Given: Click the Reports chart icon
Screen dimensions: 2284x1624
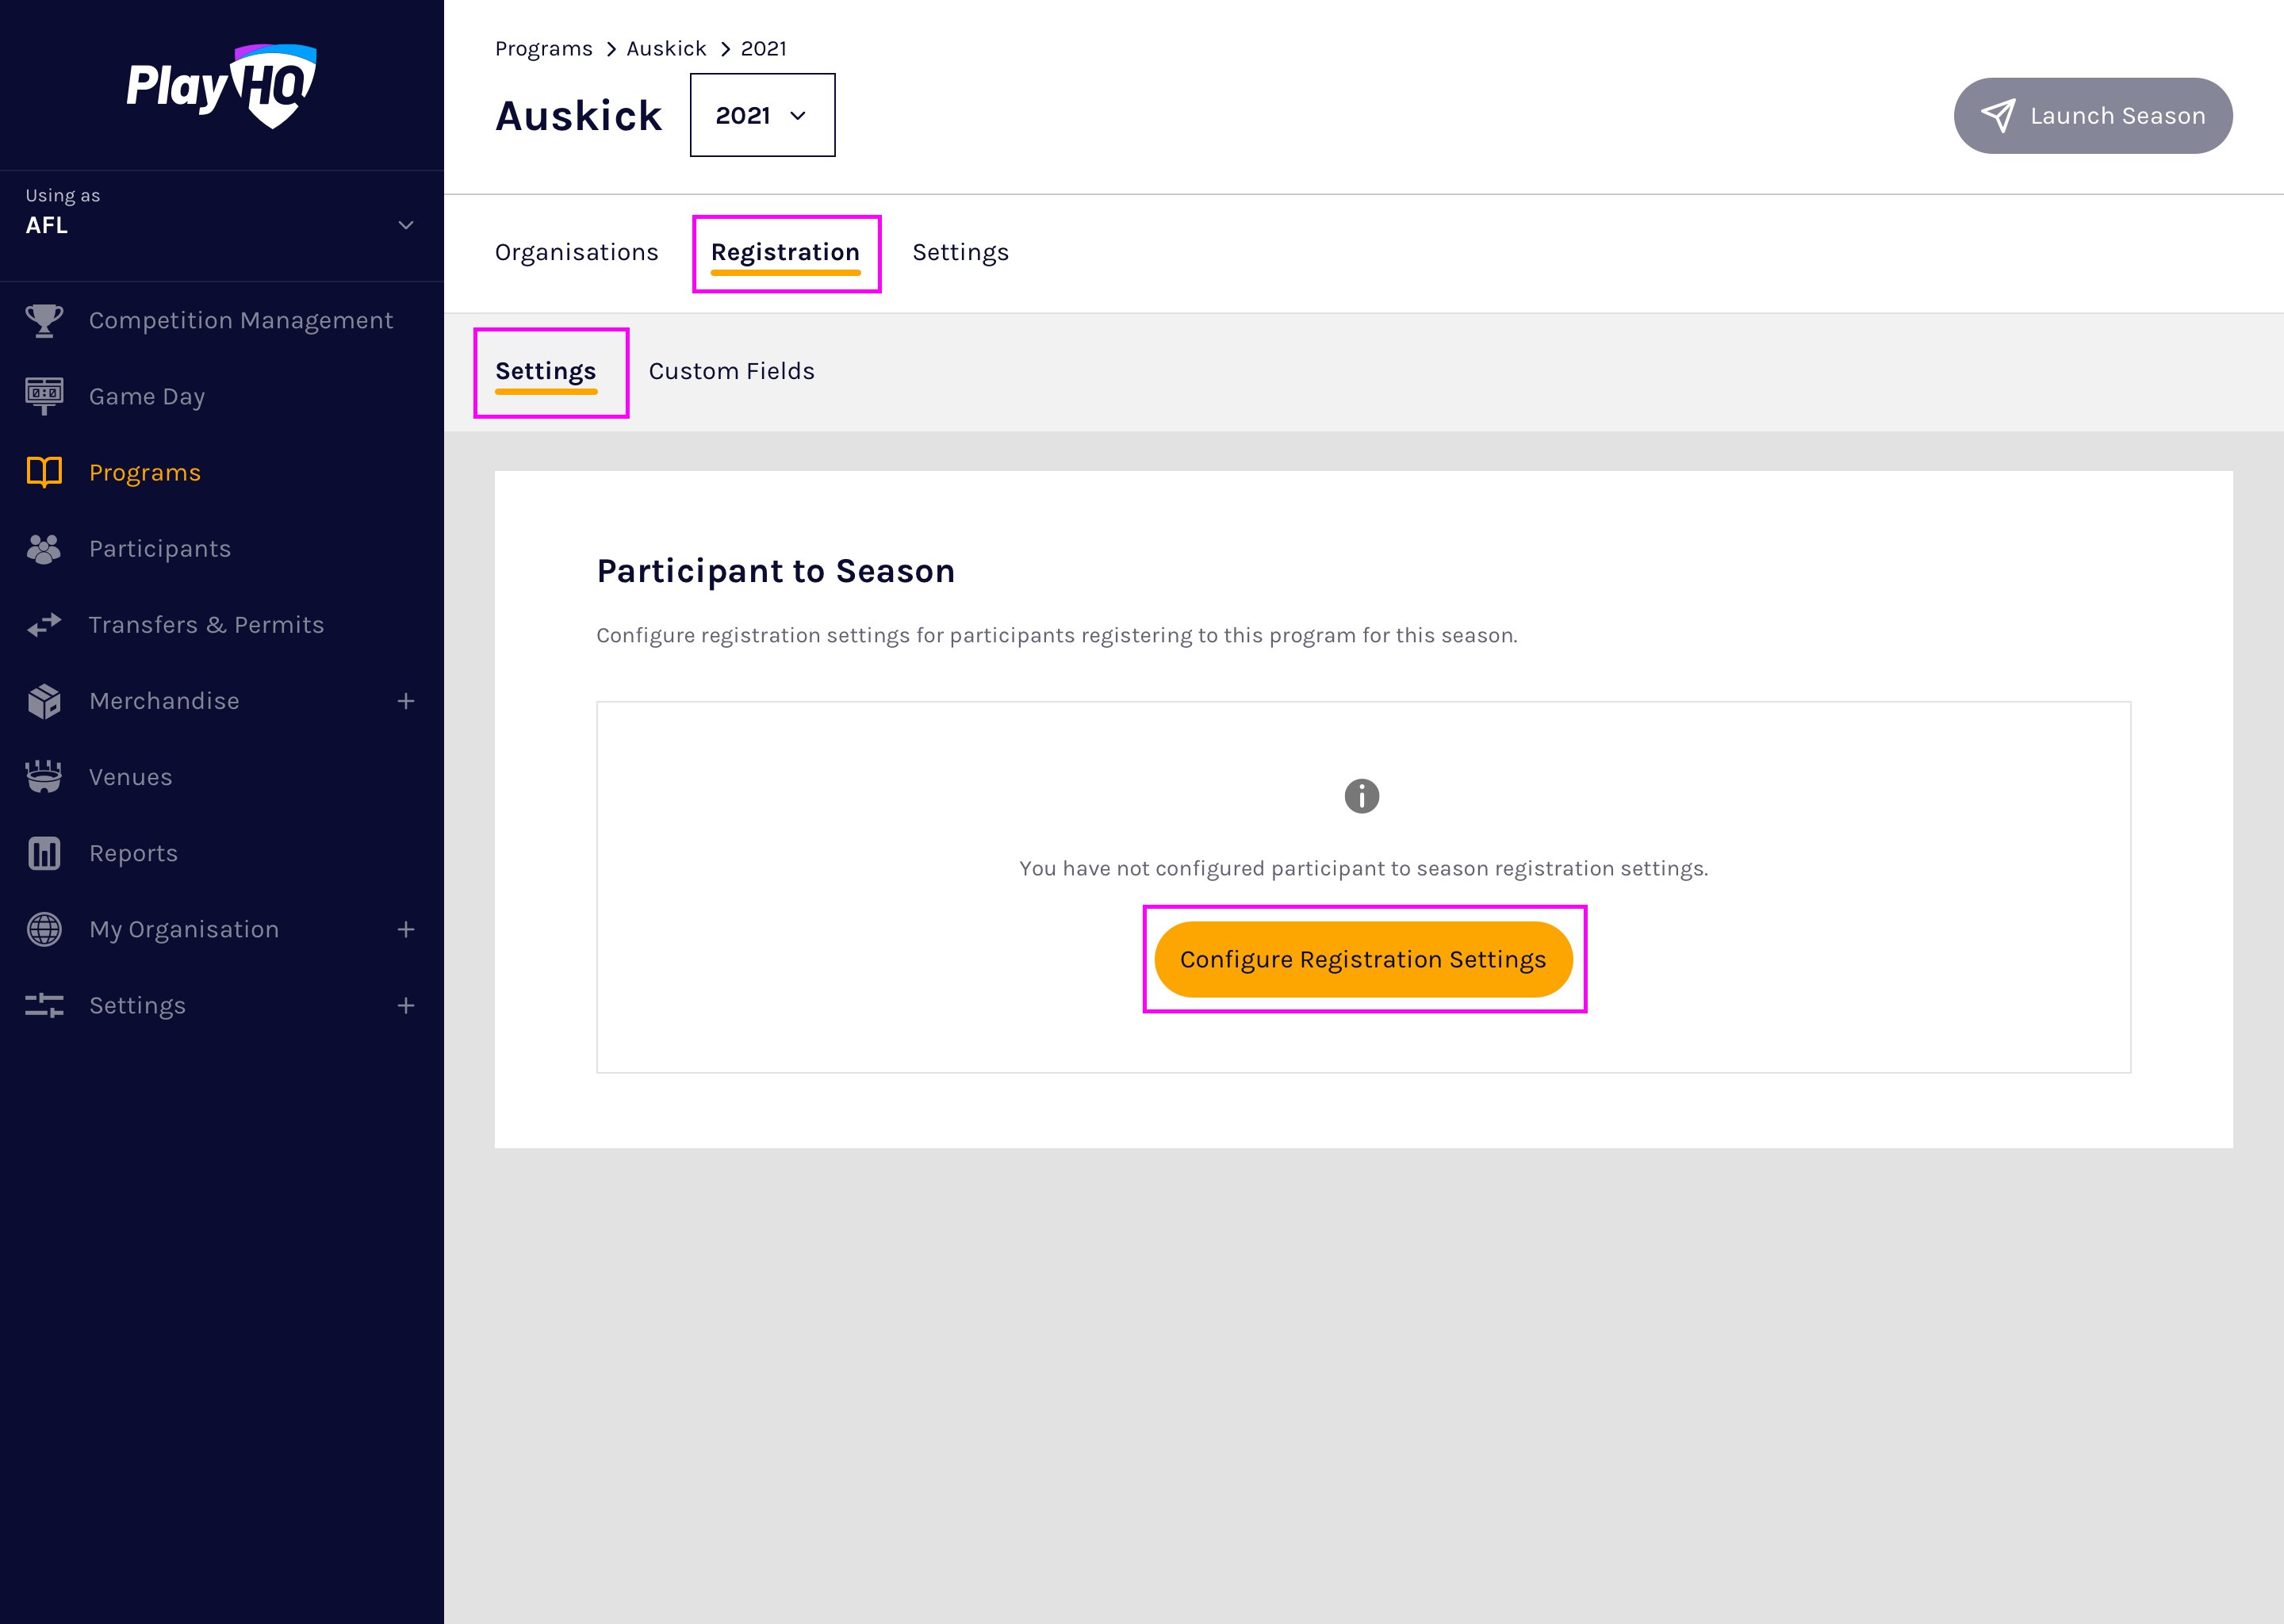Looking at the screenshot, I should pyautogui.click(x=44, y=853).
